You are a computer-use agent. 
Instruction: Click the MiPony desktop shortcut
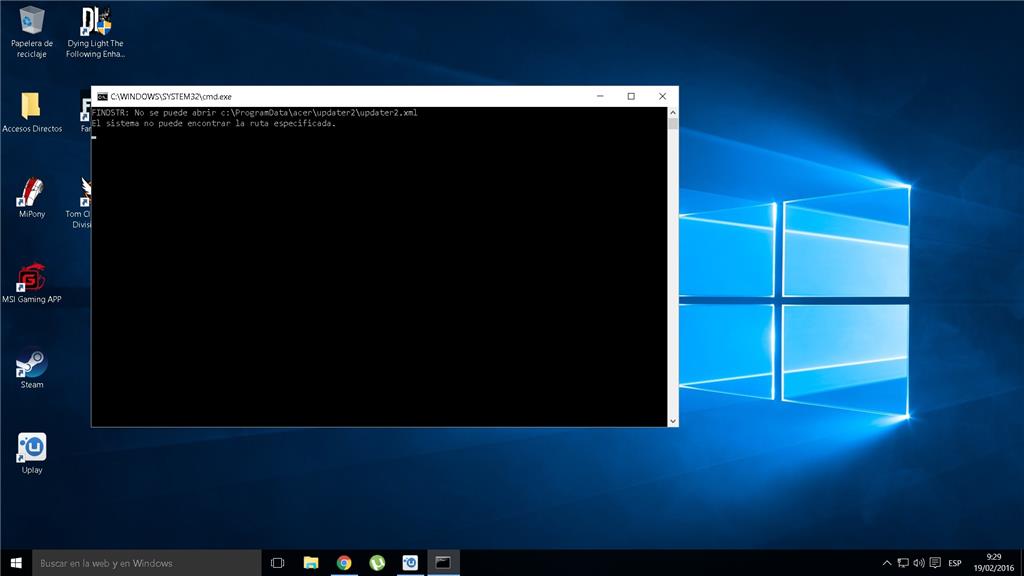pos(32,192)
